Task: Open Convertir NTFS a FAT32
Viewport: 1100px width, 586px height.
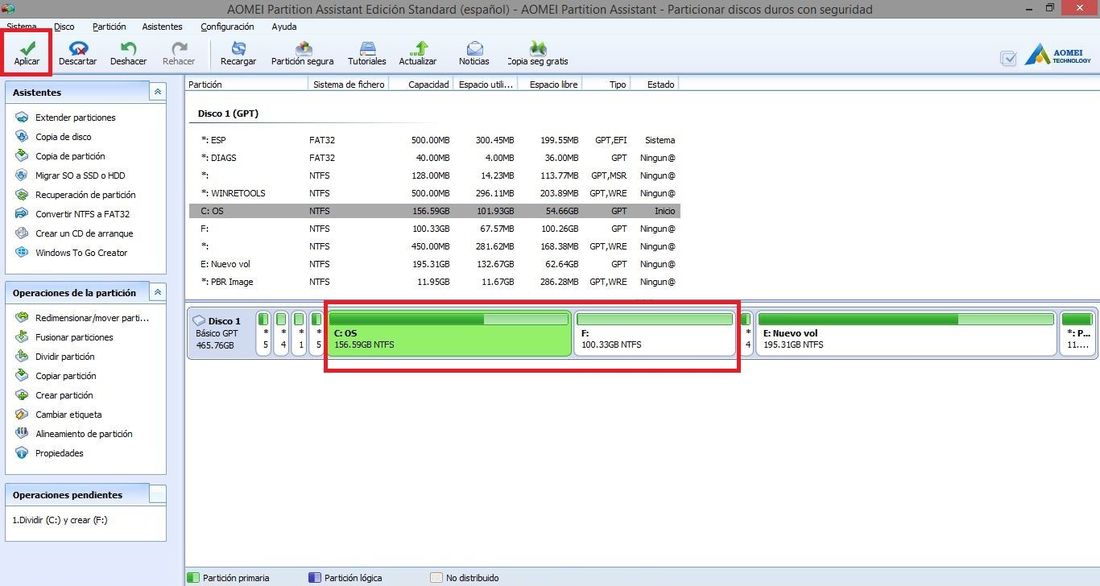Action: pyautogui.click(x=82, y=214)
